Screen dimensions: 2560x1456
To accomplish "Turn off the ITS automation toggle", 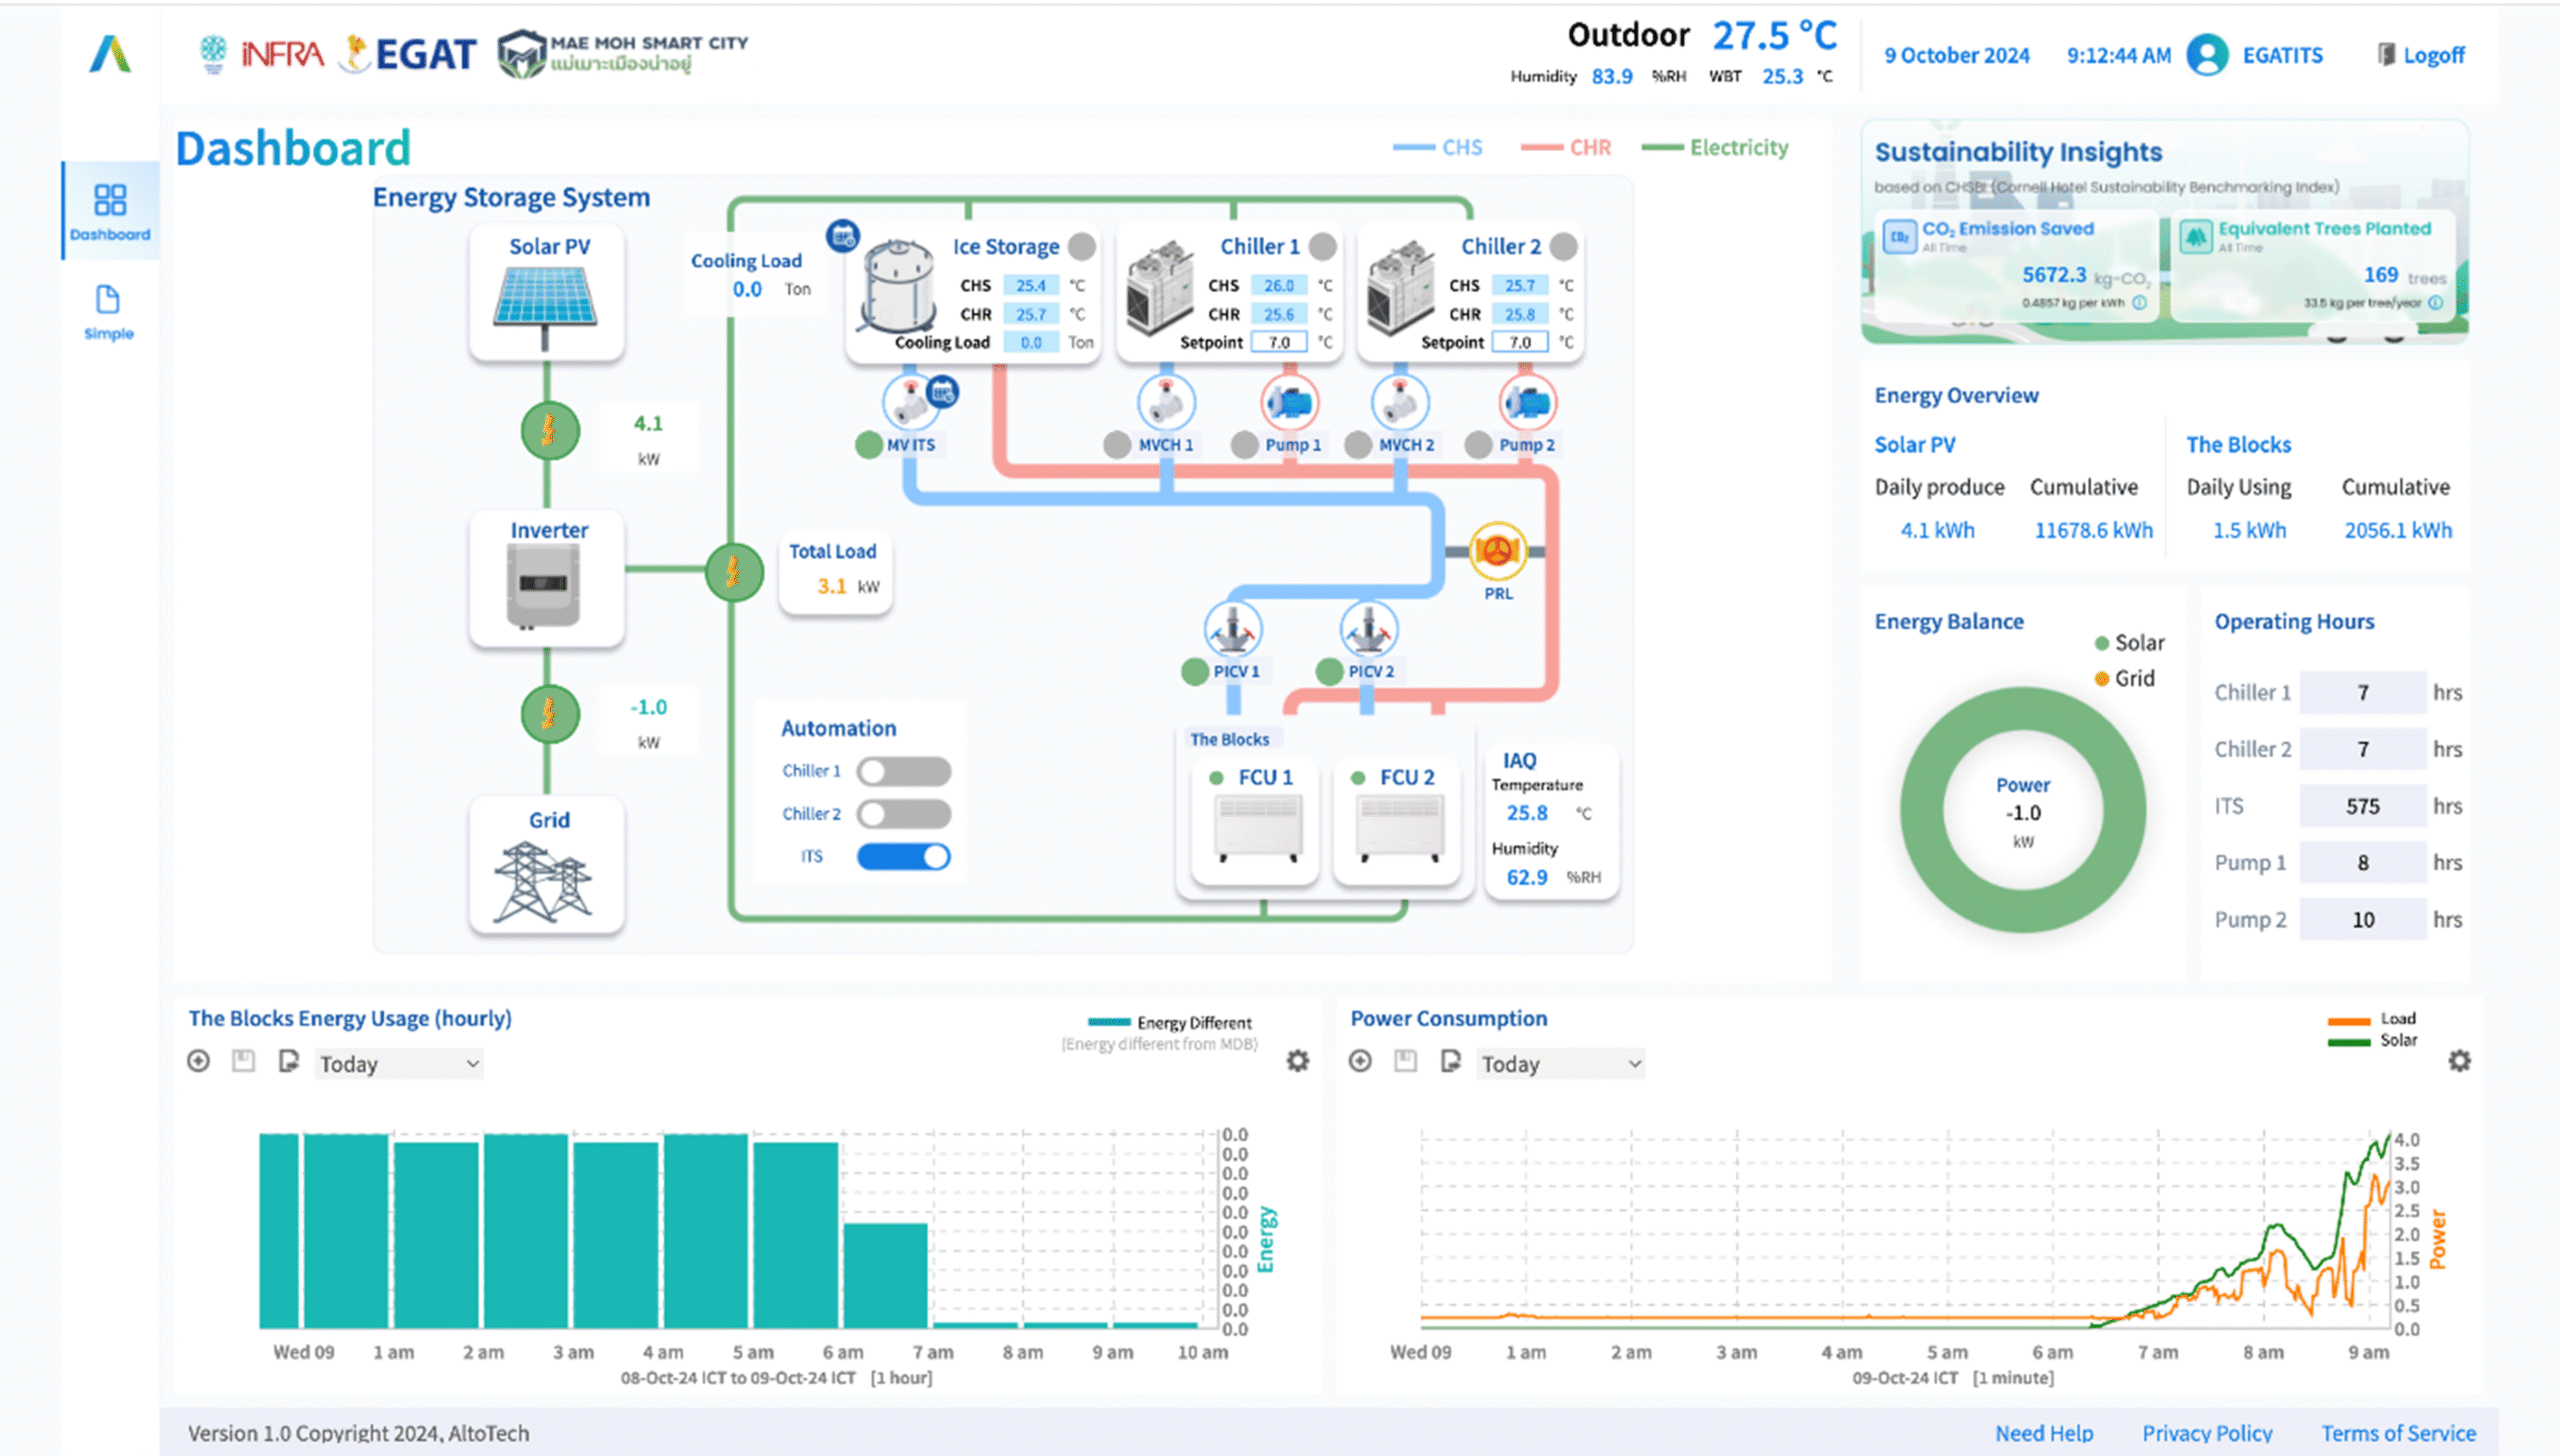I will point(903,857).
